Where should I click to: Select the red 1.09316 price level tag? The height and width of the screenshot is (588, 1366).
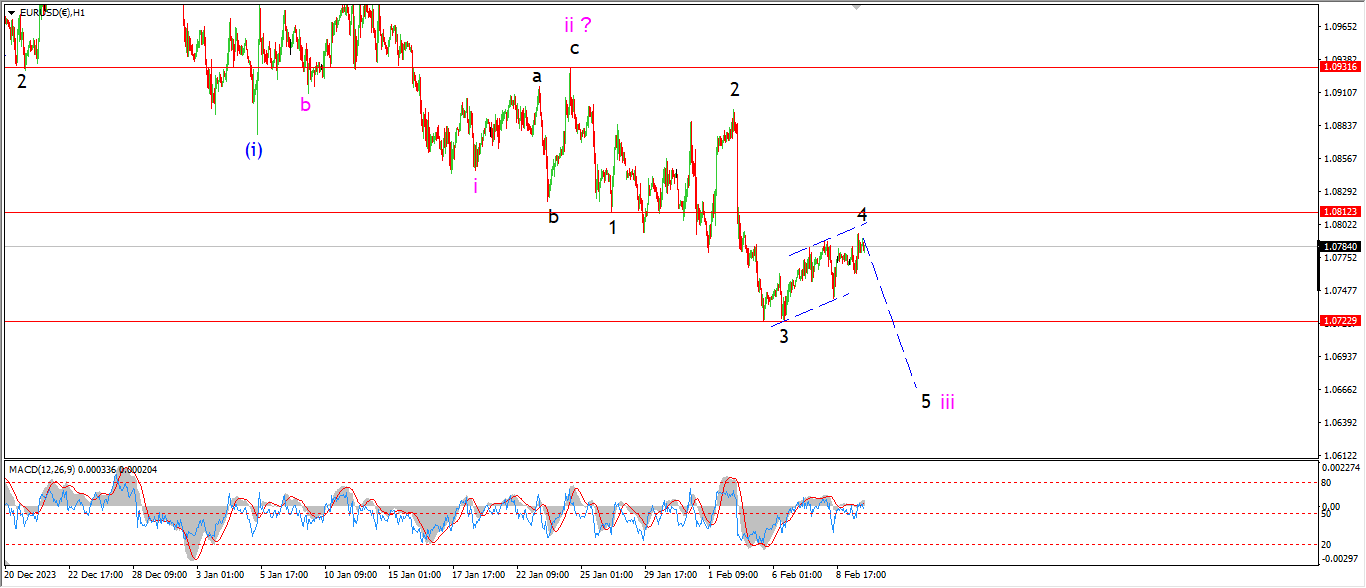tap(1341, 67)
